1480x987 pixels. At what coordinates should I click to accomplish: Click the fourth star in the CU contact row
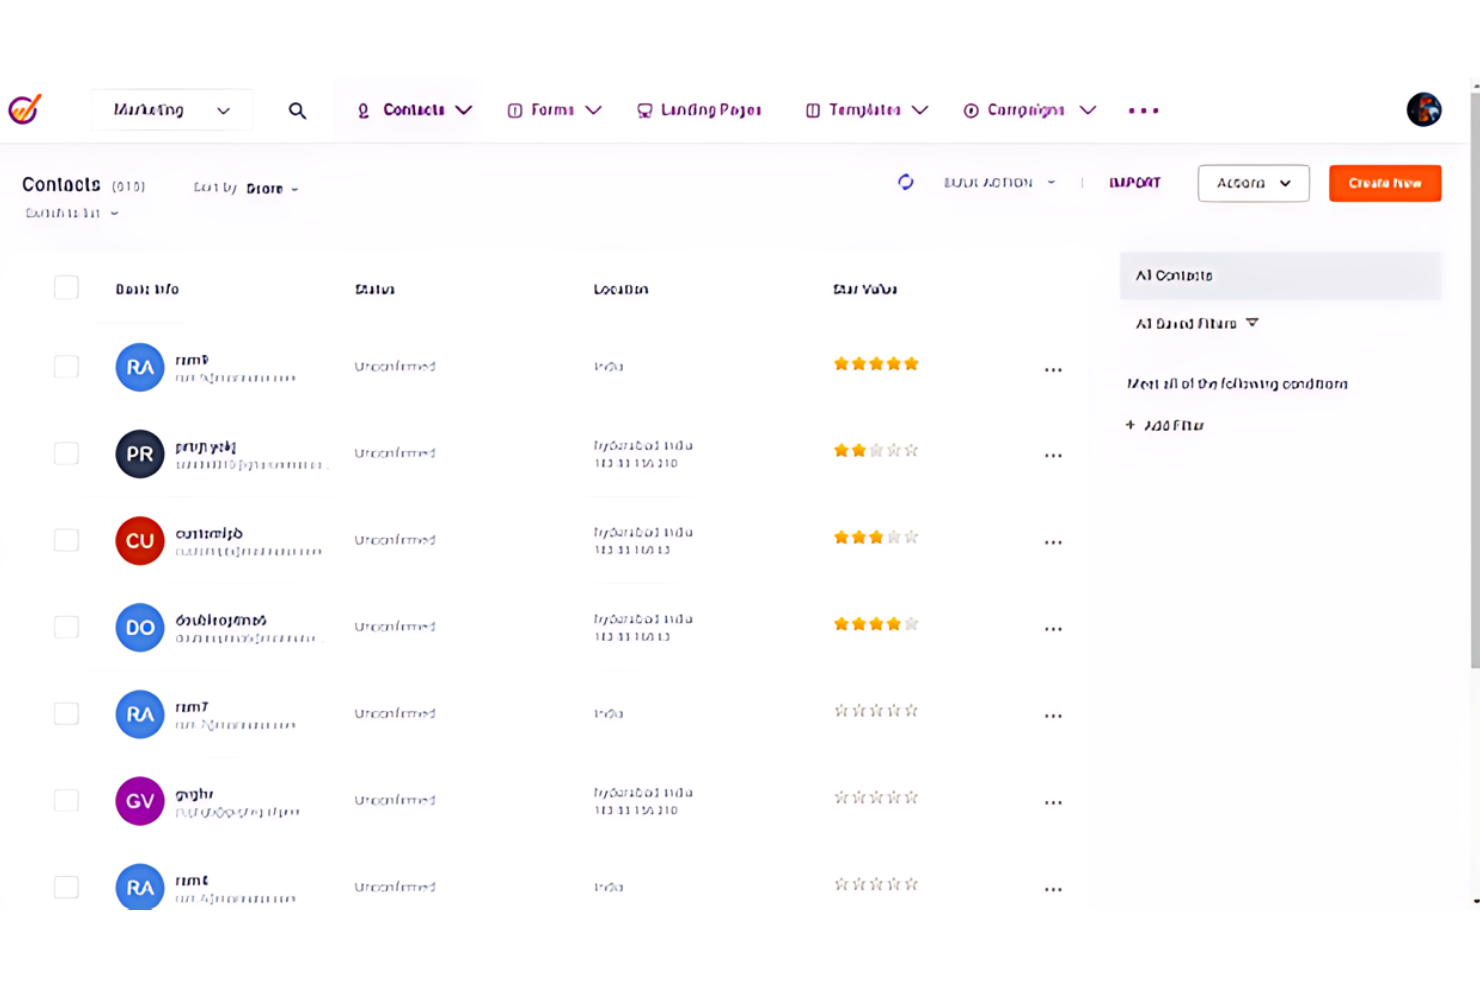click(x=894, y=537)
